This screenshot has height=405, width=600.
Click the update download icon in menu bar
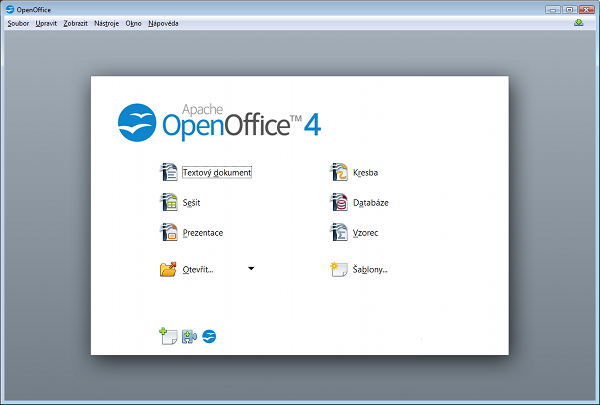pyautogui.click(x=579, y=23)
